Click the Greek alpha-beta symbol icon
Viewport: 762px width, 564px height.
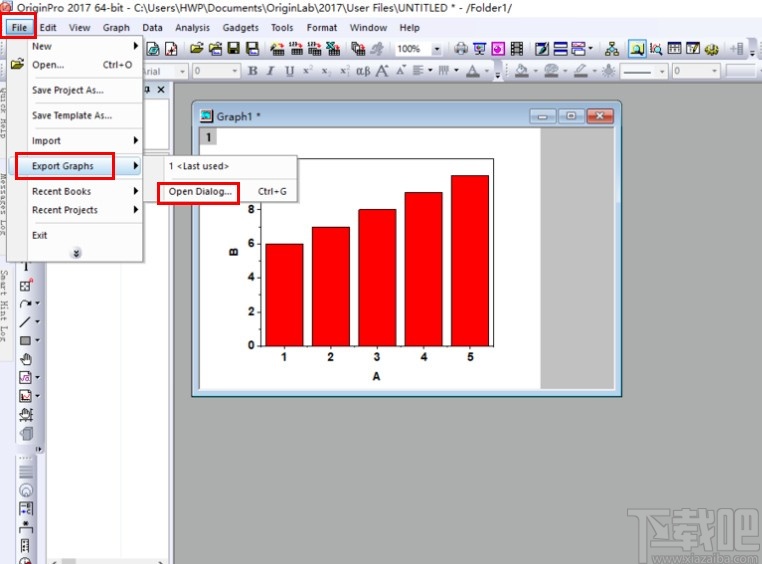[x=363, y=71]
